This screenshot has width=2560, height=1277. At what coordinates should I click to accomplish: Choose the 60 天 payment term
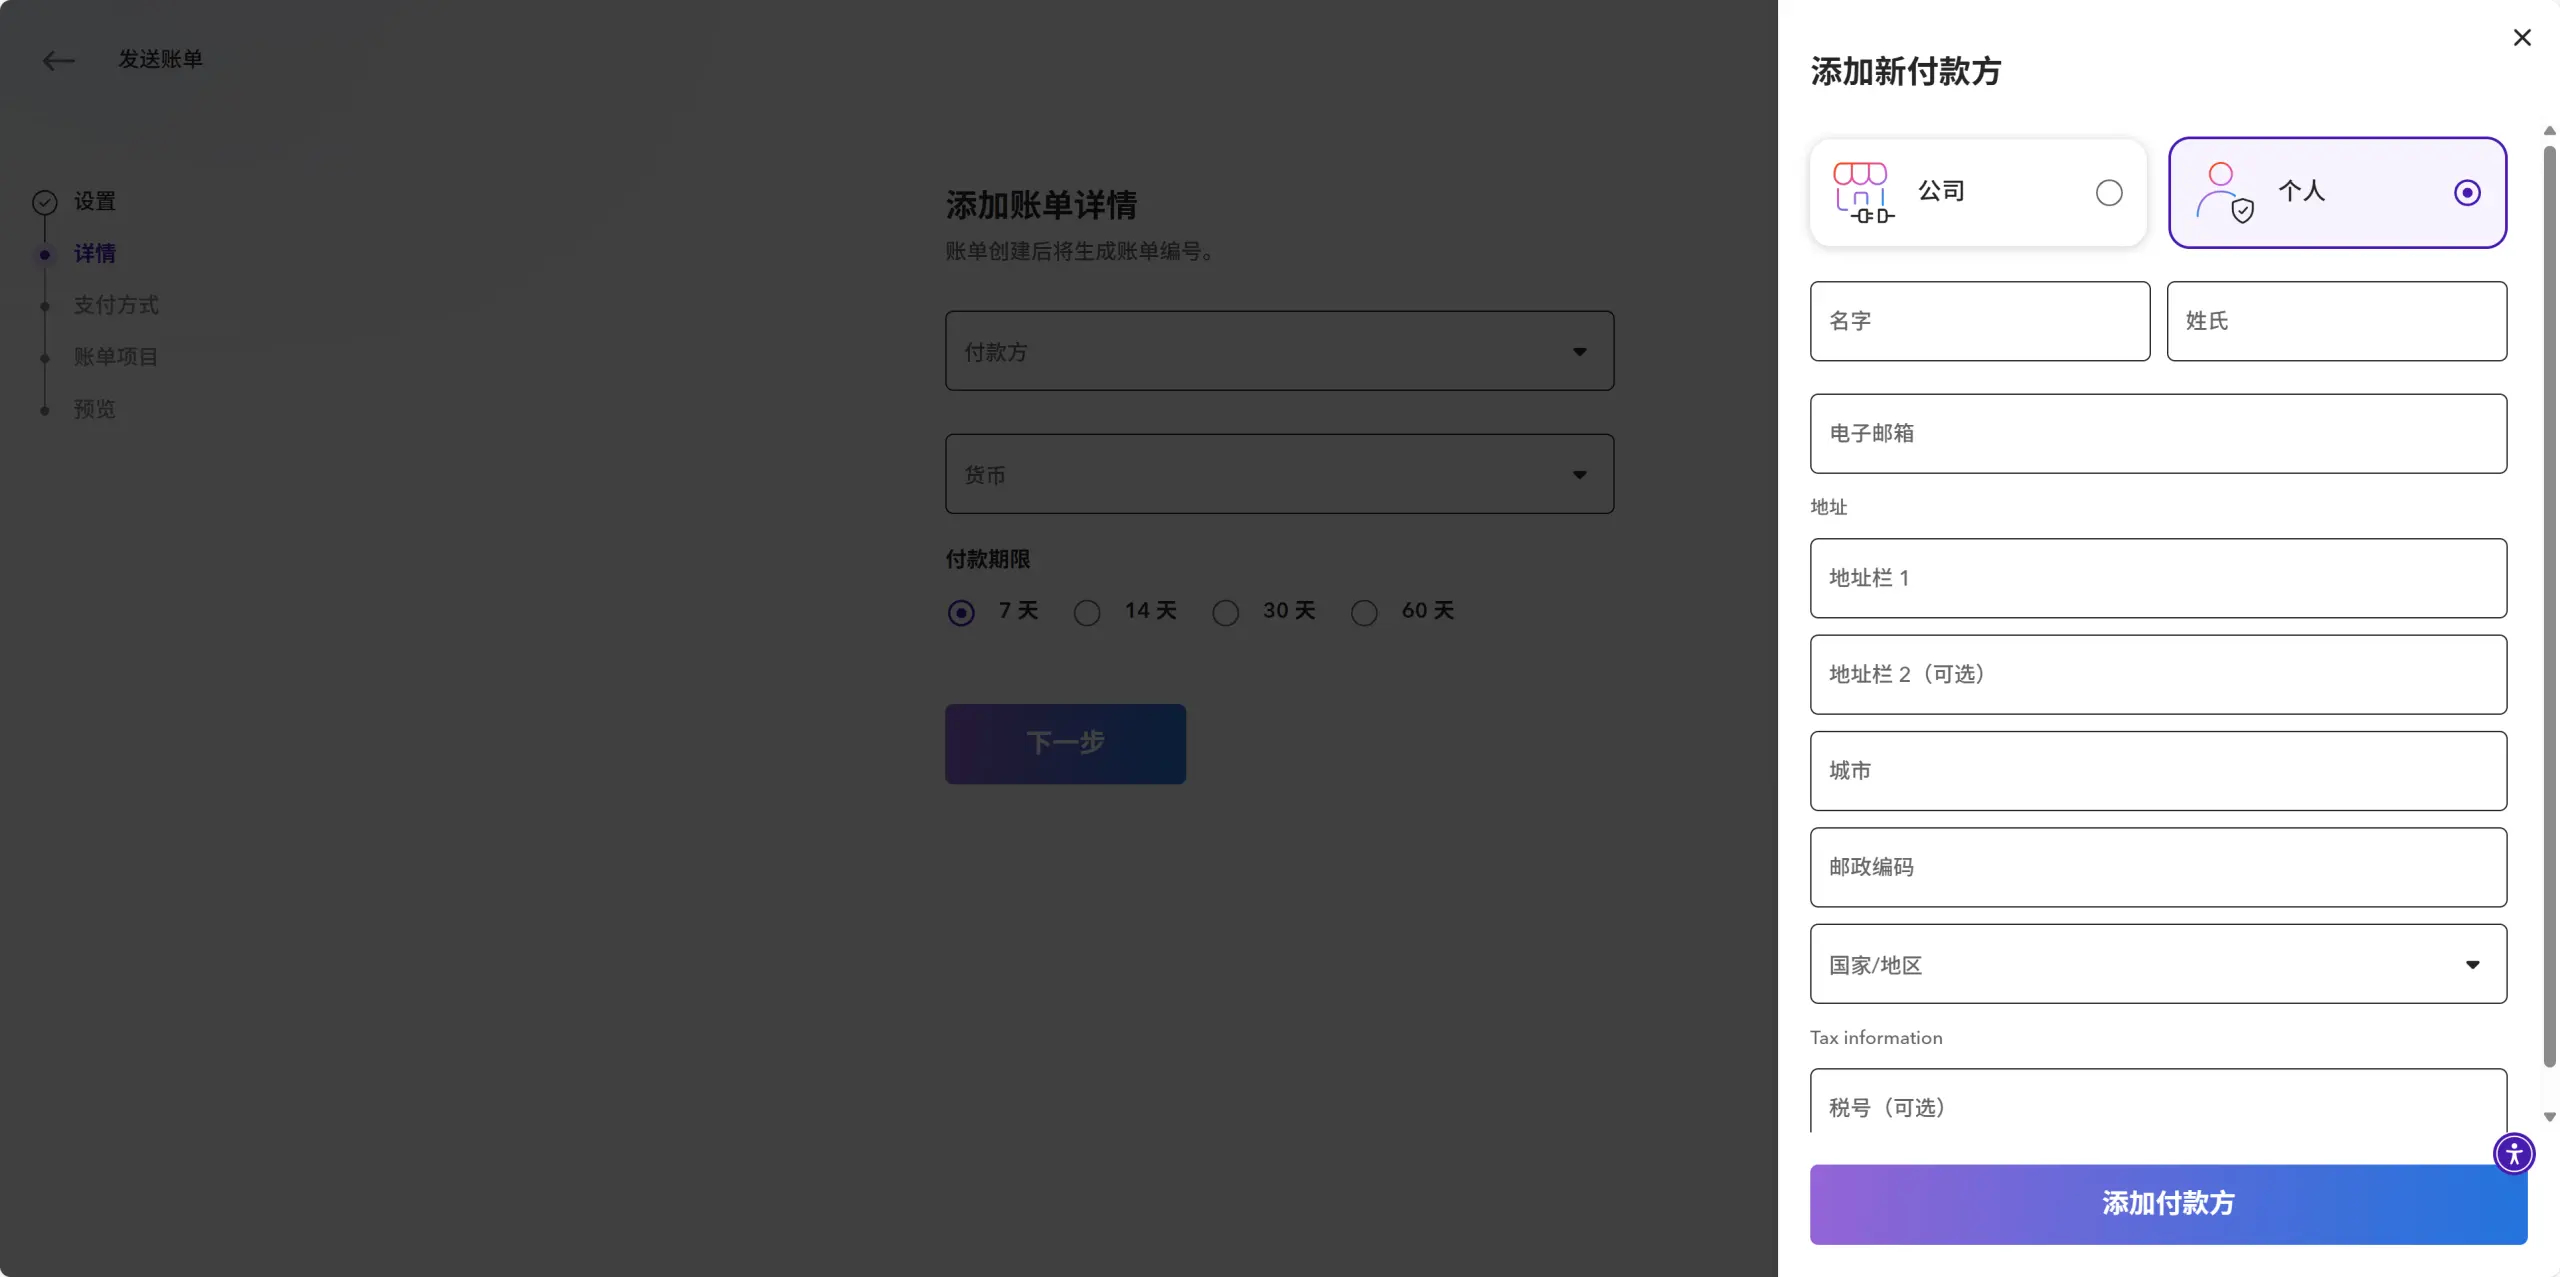1364,612
